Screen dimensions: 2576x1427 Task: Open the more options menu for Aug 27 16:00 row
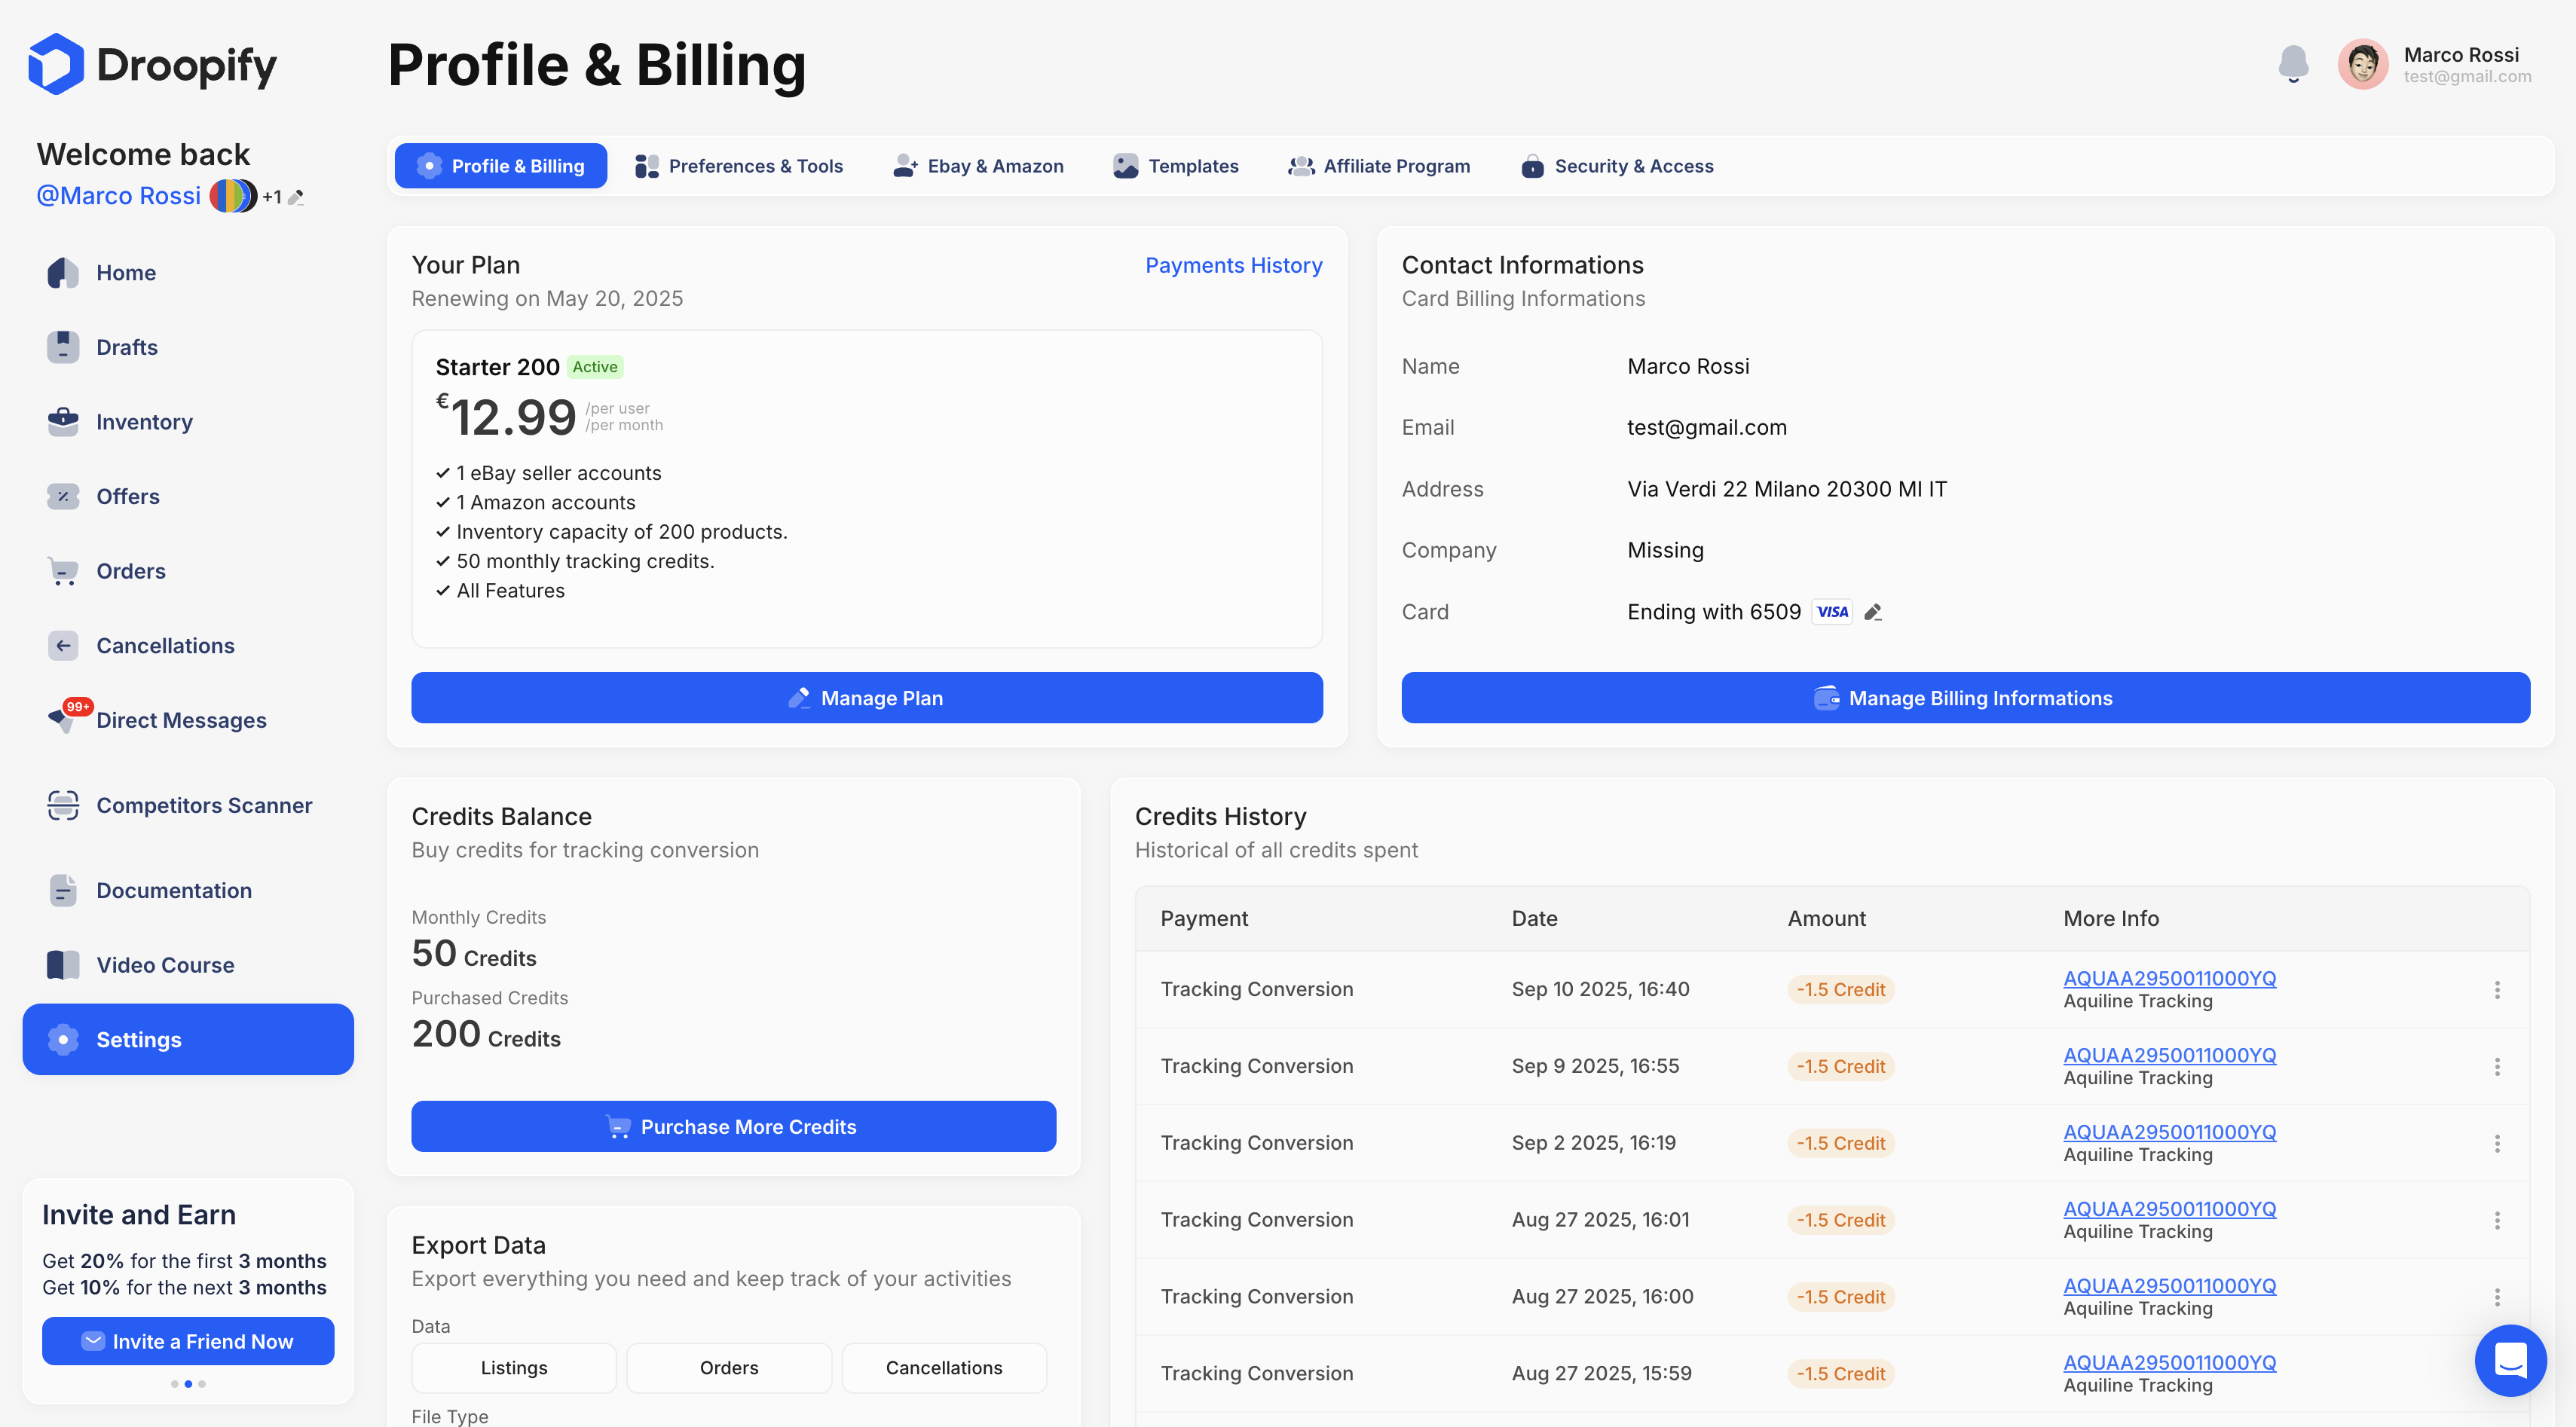pyautogui.click(x=2497, y=1297)
